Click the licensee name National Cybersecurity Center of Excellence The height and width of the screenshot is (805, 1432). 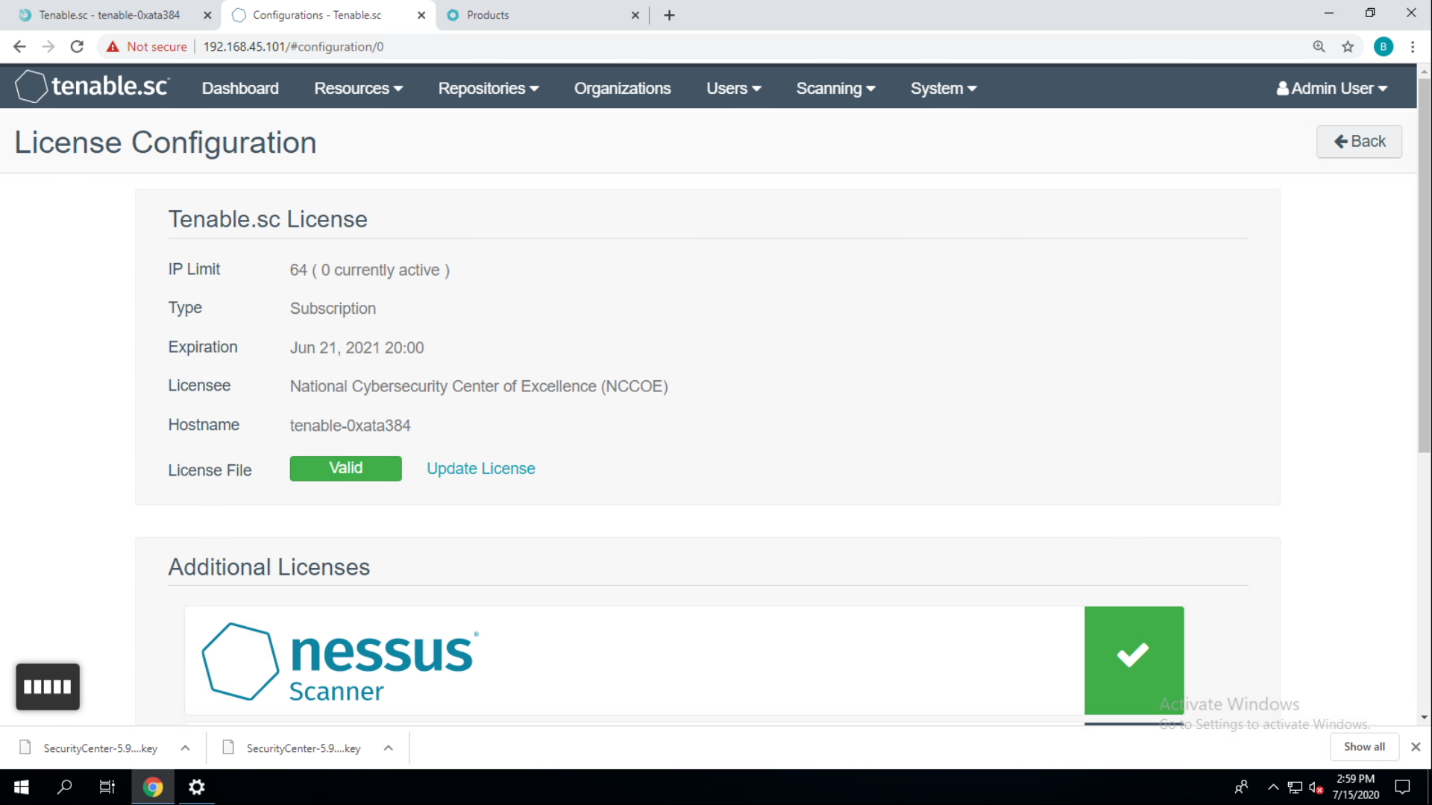479,386
